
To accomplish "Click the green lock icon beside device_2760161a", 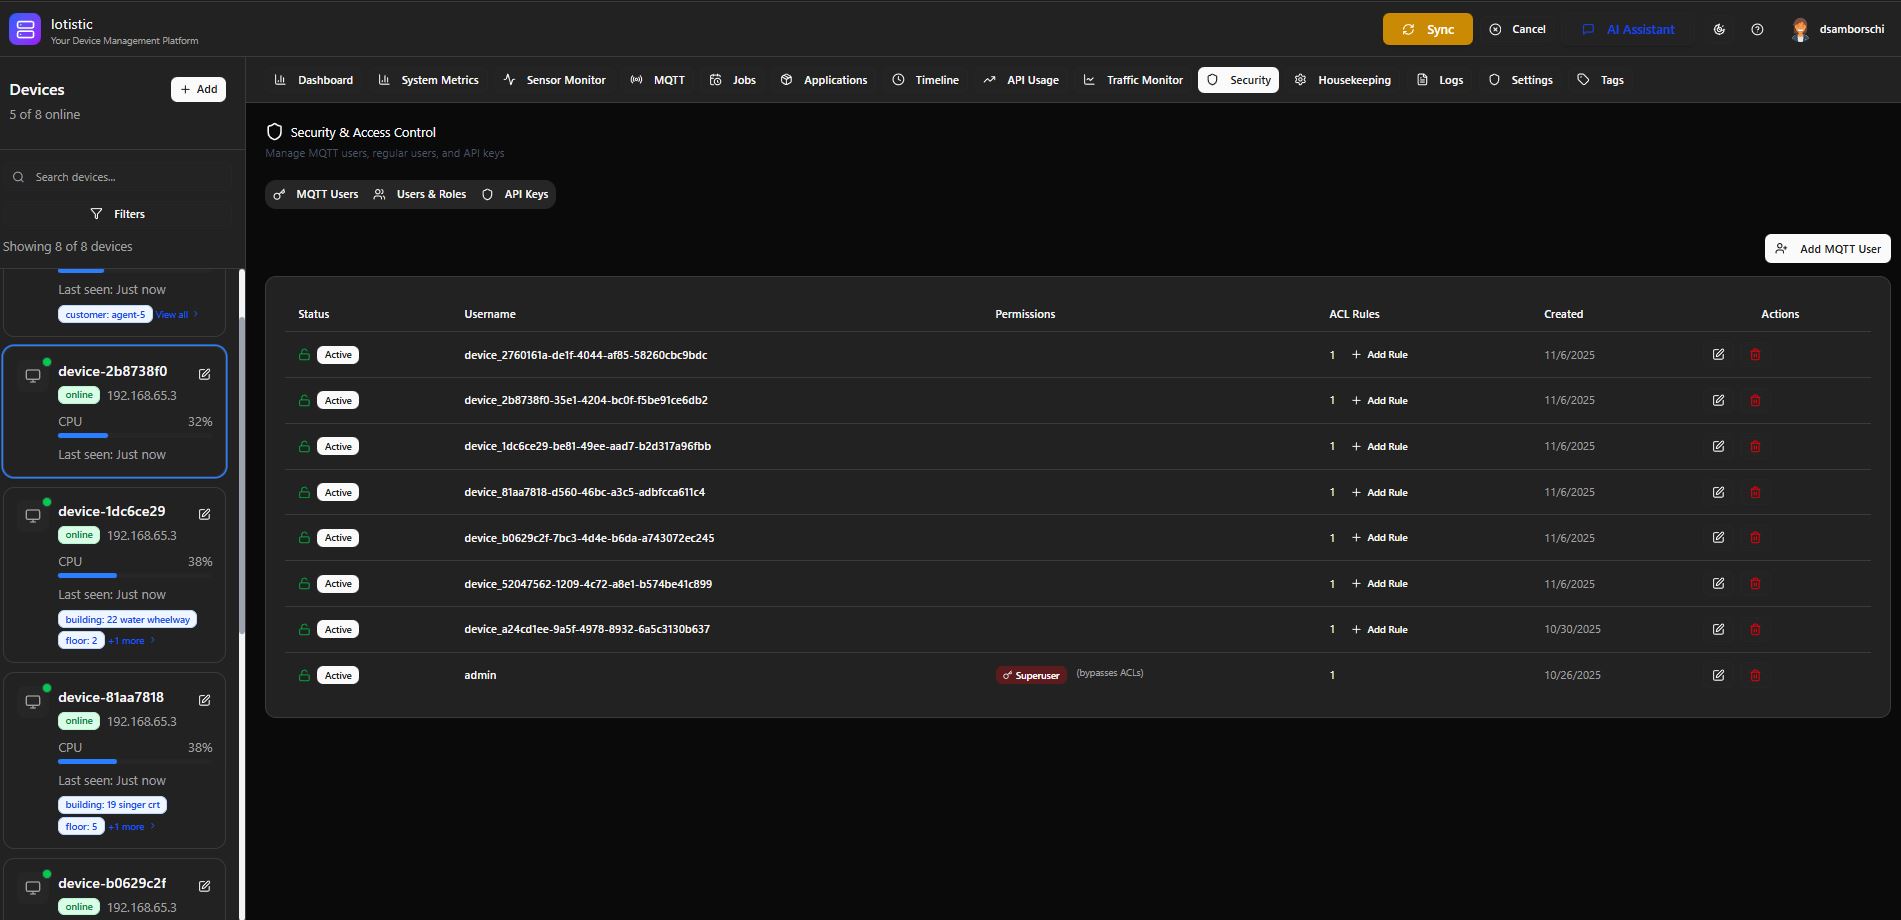I will [x=303, y=354].
